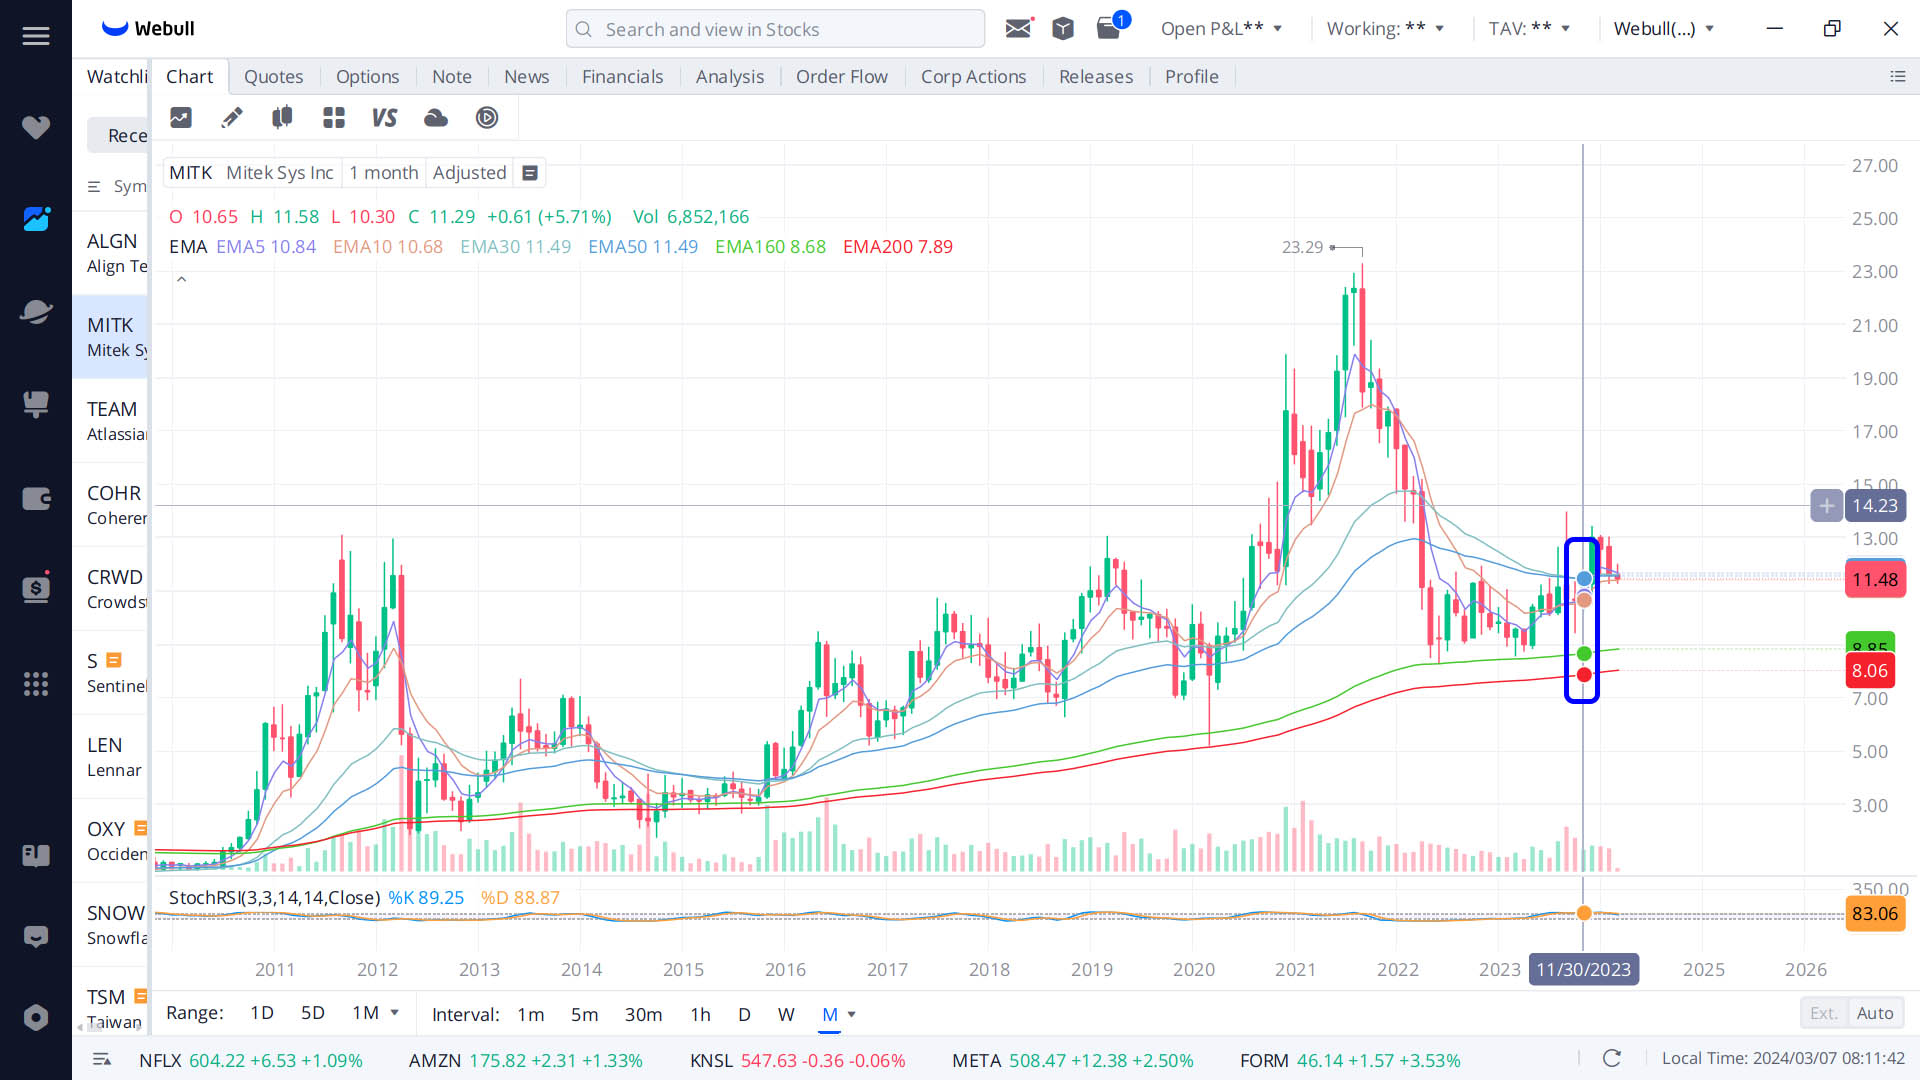
Task: Open the 1 month interval selector in legend
Action: click(383, 173)
